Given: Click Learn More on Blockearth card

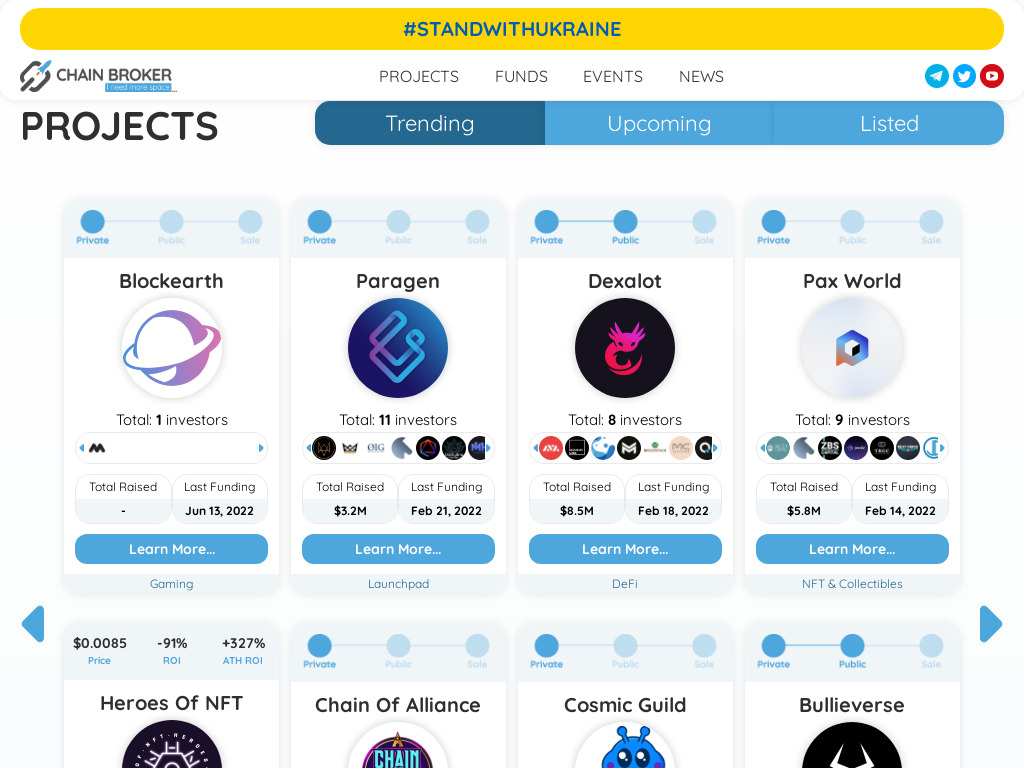Looking at the screenshot, I should (172, 549).
